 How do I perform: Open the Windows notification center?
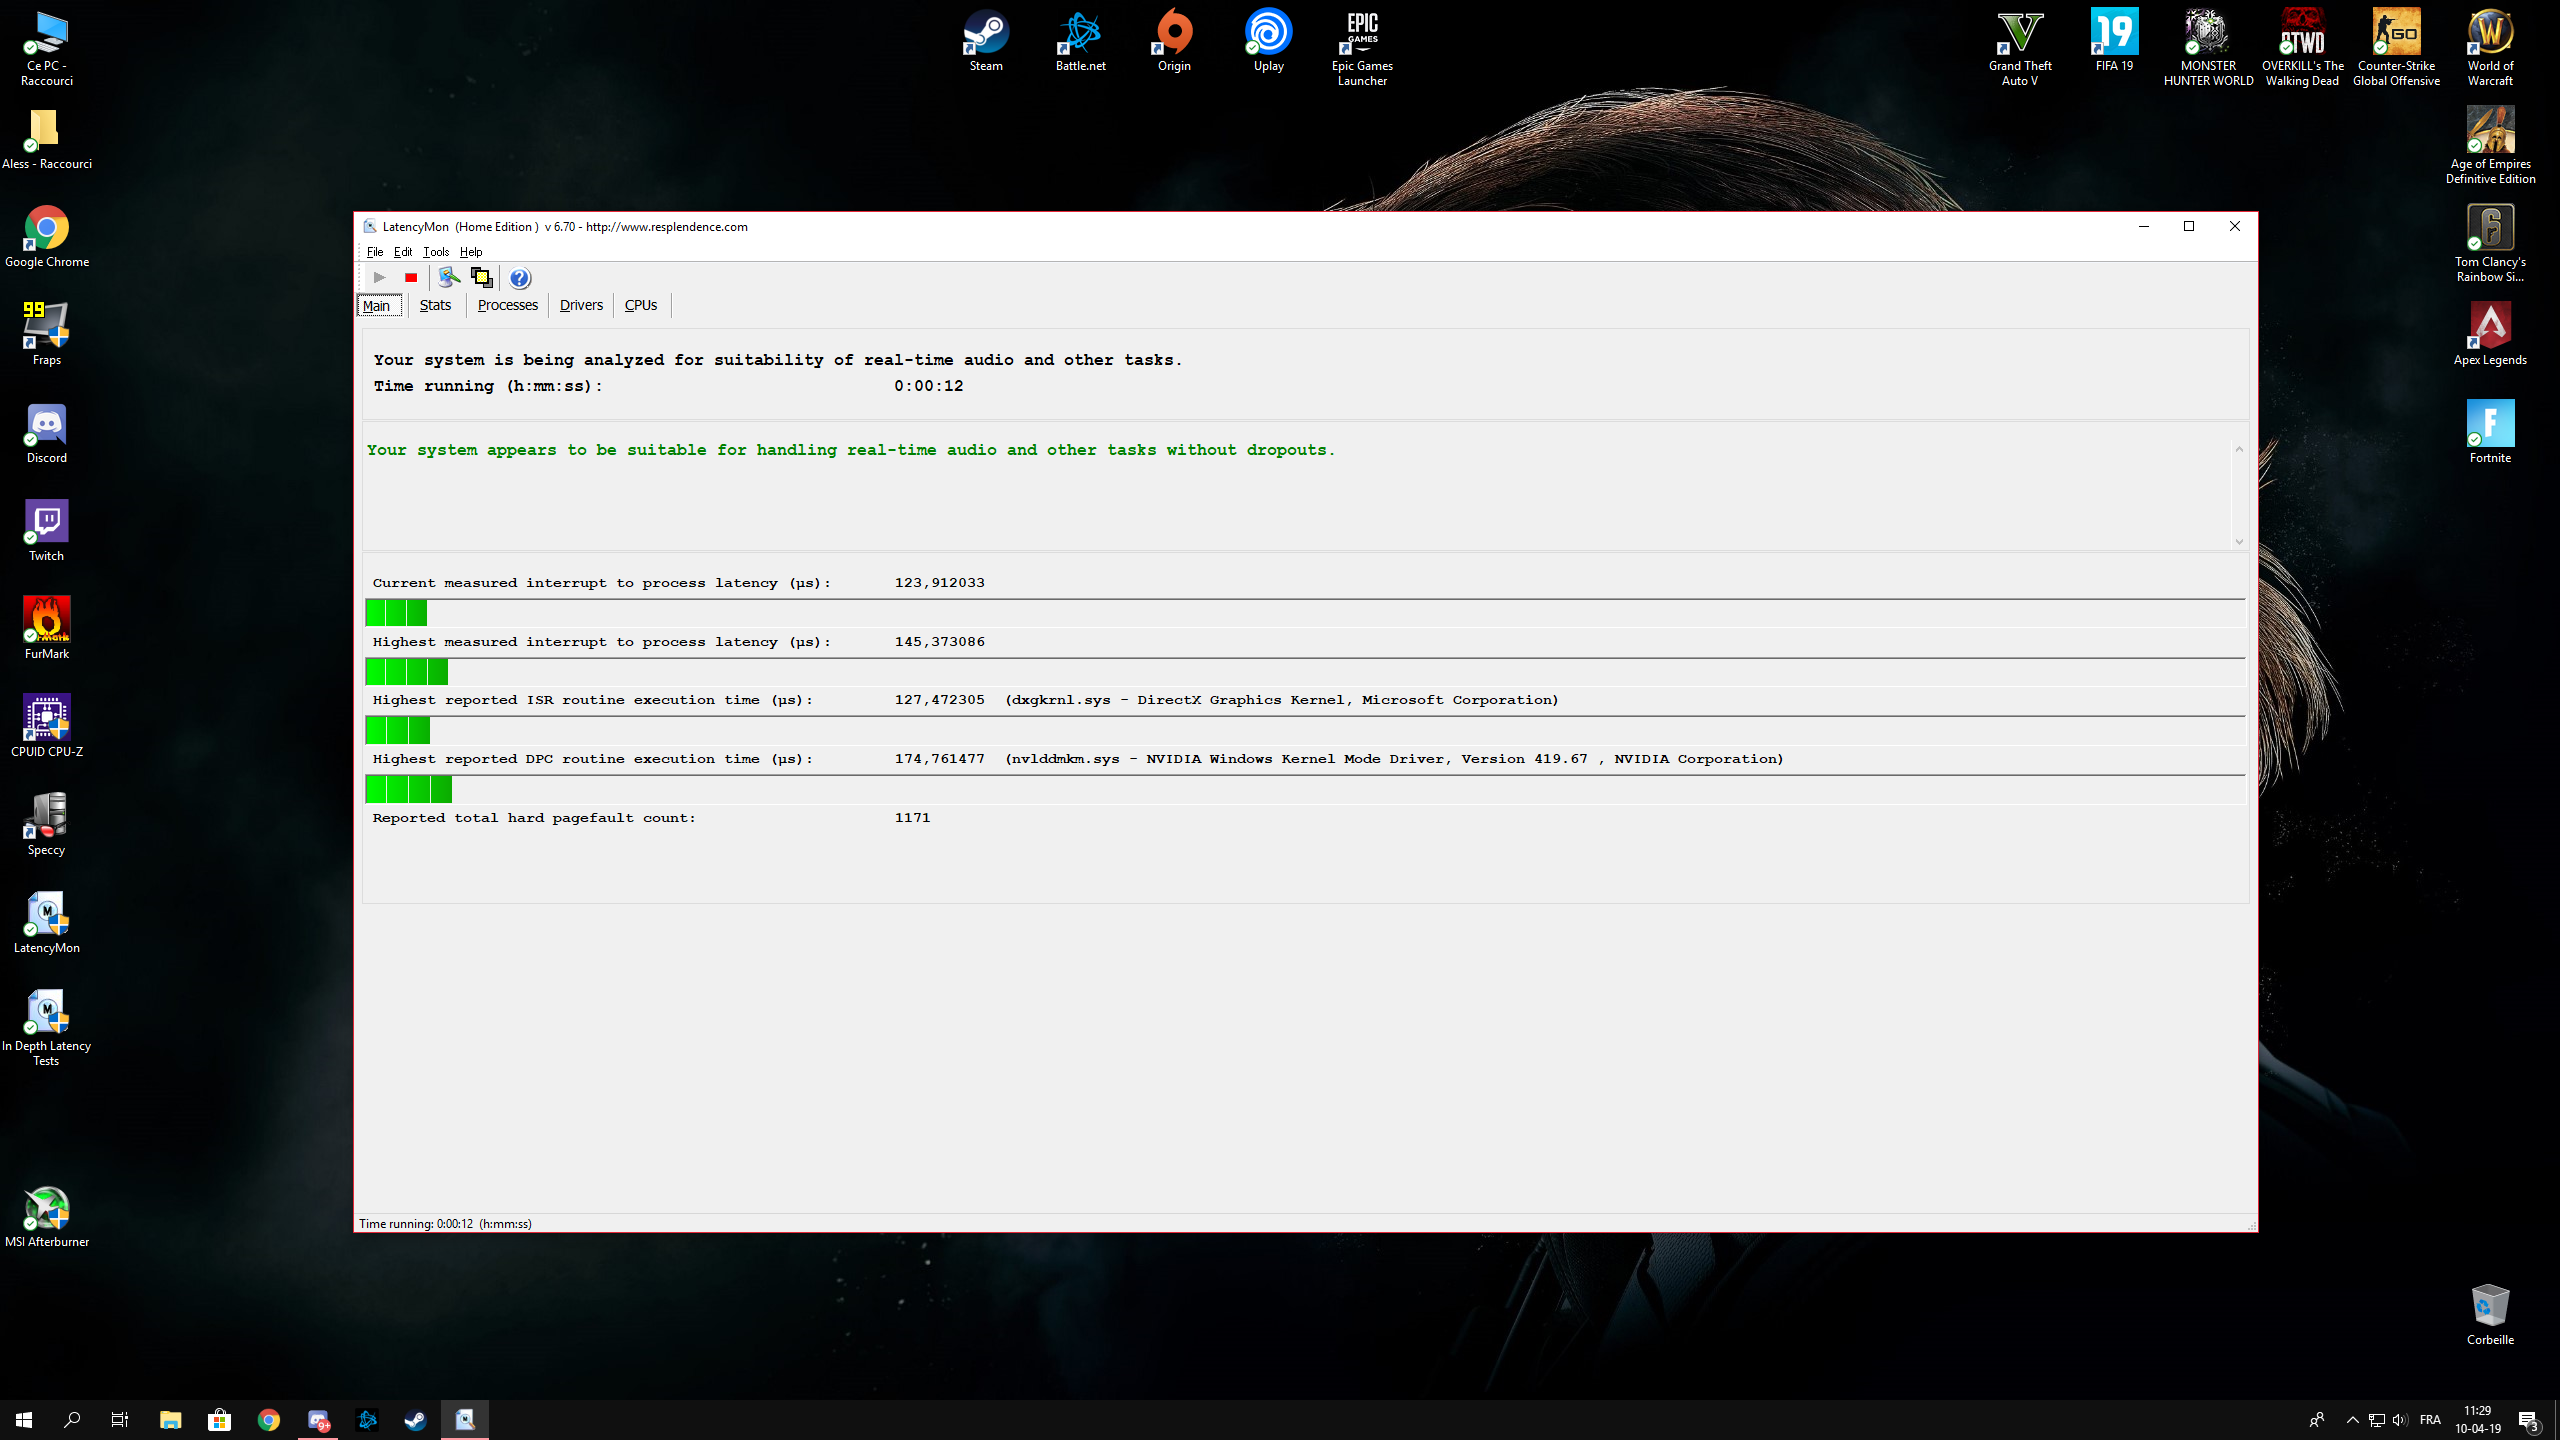[2528, 1420]
